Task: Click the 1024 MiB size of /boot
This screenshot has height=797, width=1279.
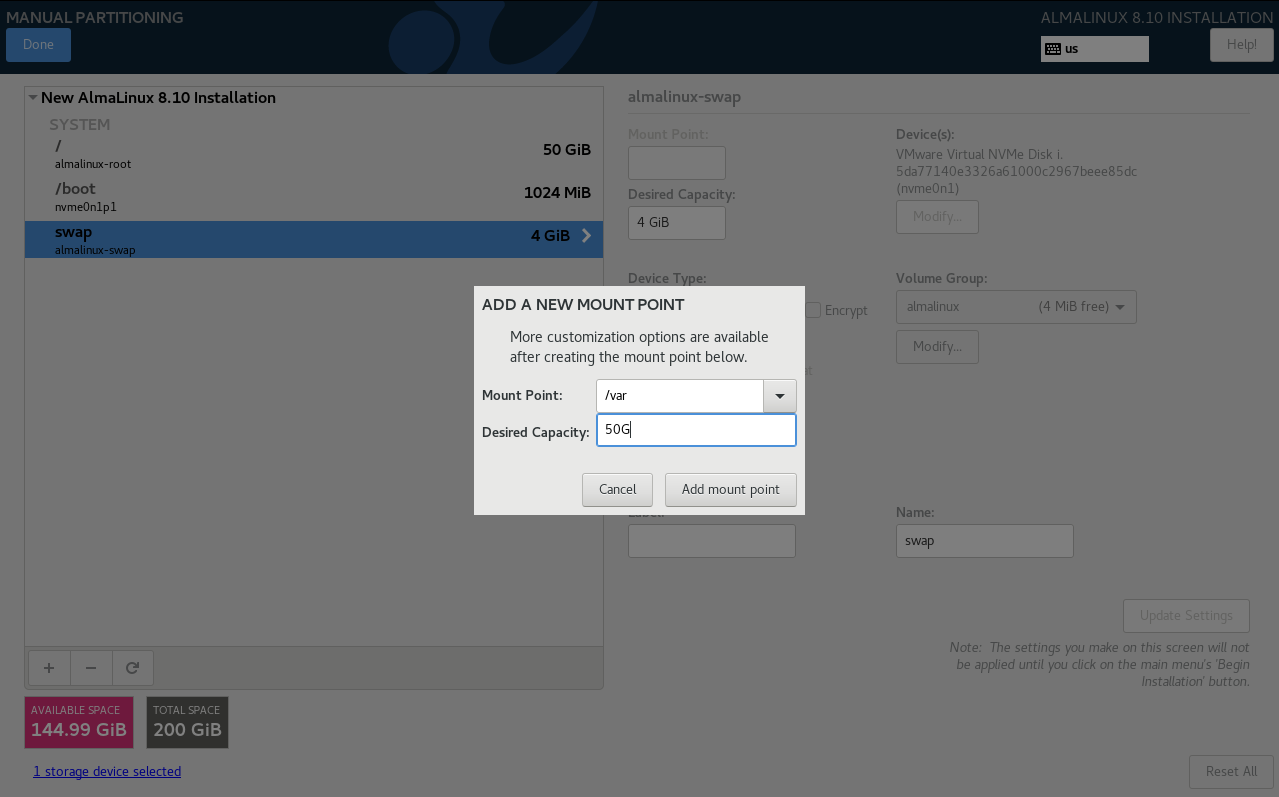Action: (558, 193)
